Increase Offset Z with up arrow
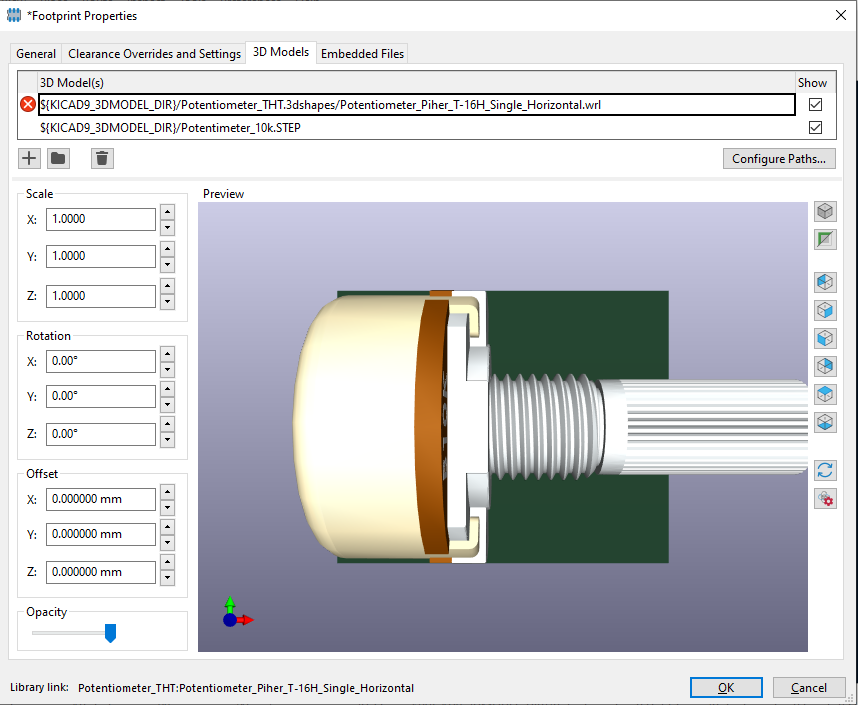 point(167,563)
